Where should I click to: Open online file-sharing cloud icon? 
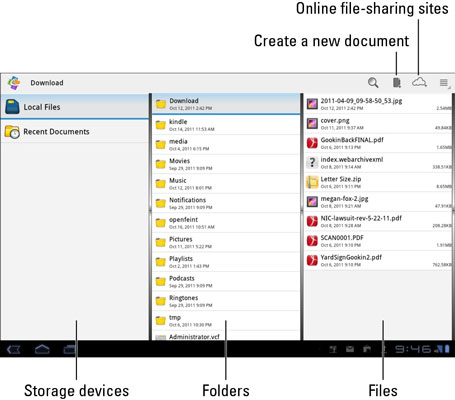(x=419, y=82)
